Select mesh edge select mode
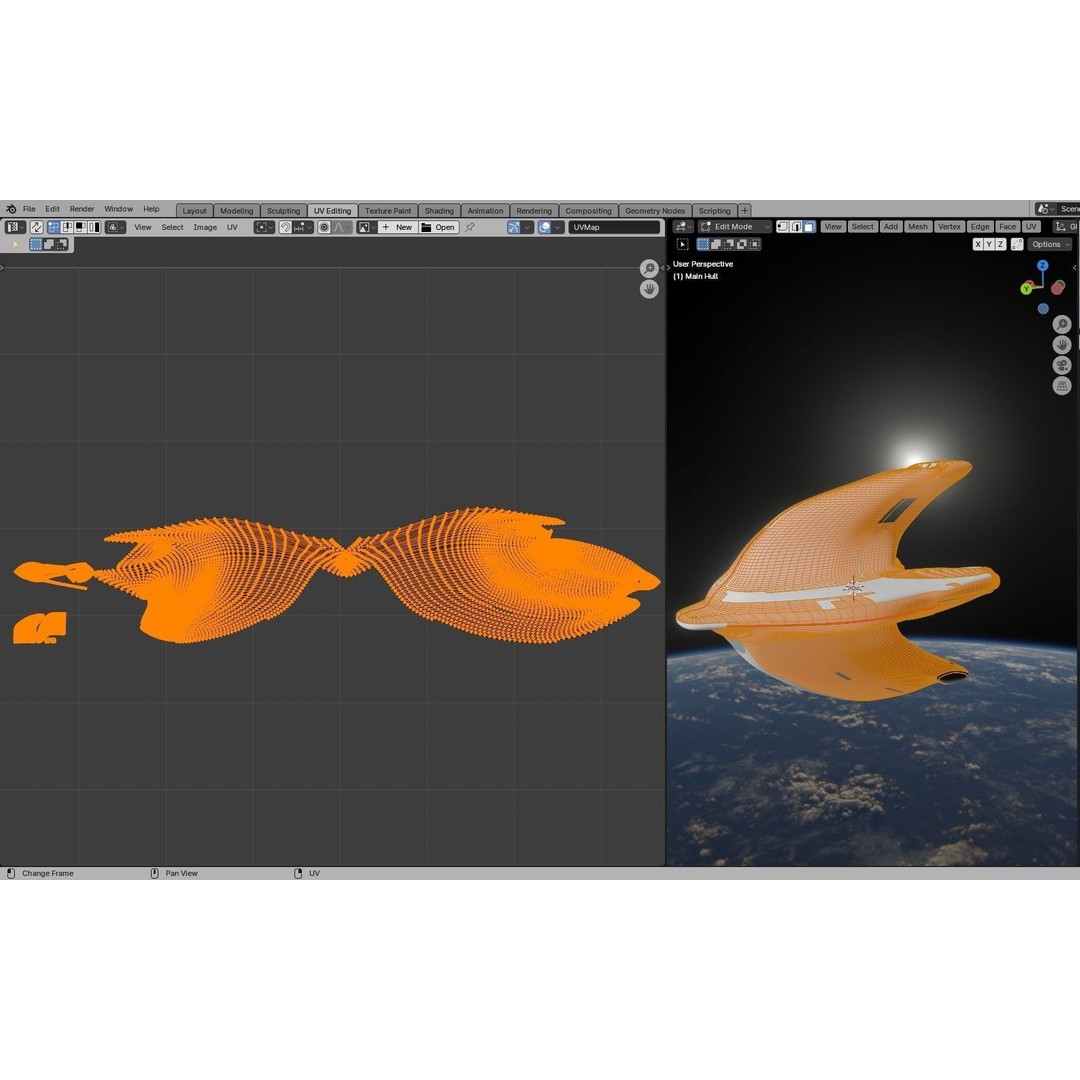Screen dimensions: 1080x1080 click(x=796, y=227)
